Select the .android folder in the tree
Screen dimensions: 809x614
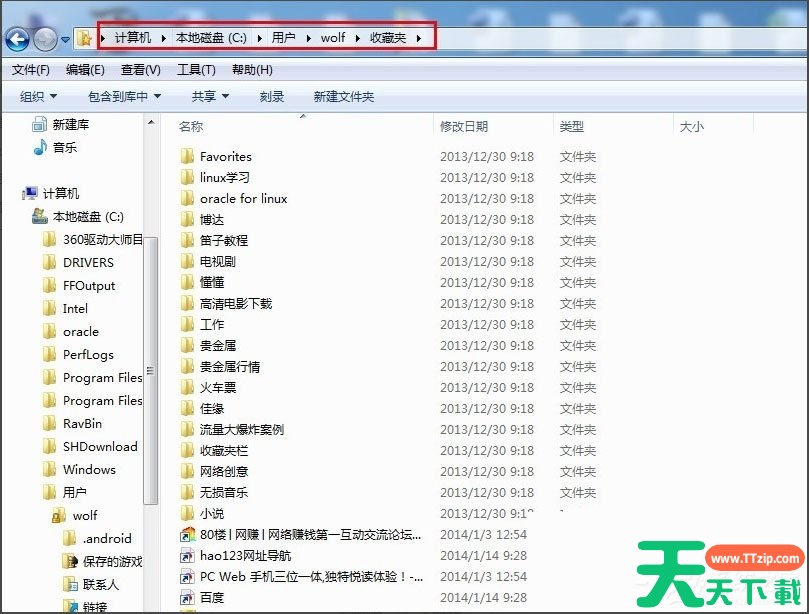click(x=96, y=538)
